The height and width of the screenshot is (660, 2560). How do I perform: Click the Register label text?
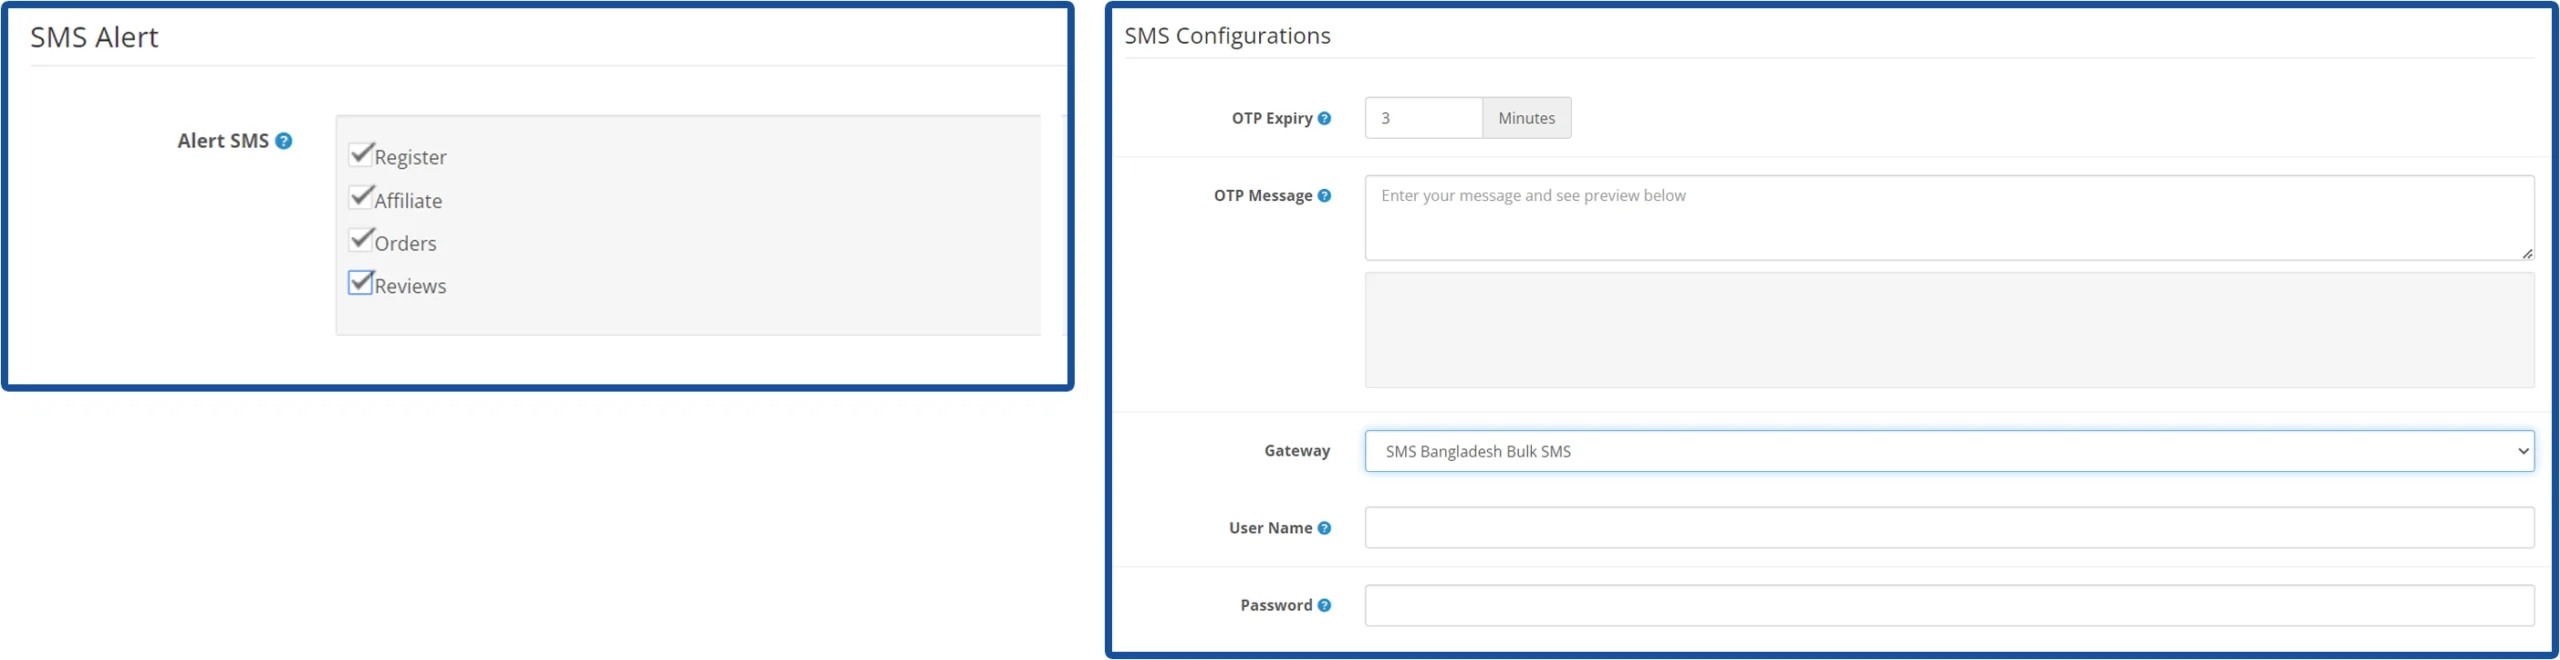point(410,157)
